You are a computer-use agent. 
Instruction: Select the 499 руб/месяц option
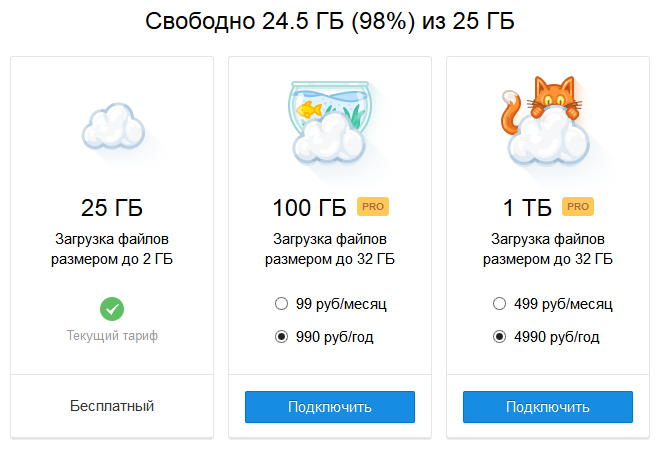pos(499,304)
